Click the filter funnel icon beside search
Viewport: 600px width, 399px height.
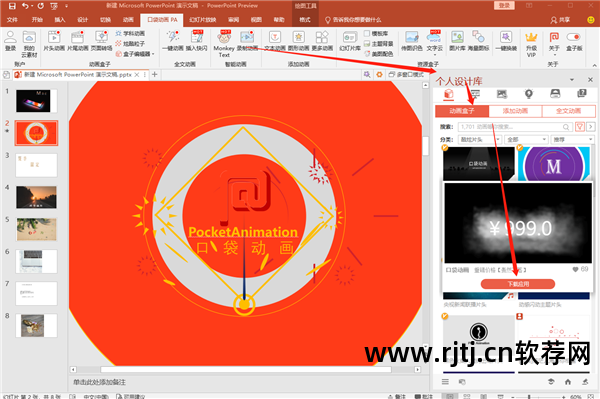point(580,127)
